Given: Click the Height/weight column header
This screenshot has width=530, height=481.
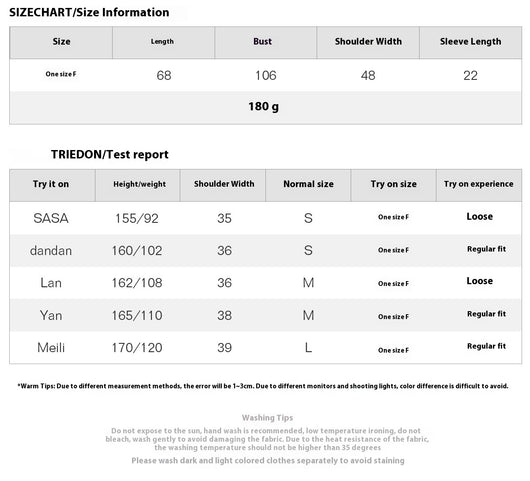Looking at the screenshot, I should [138, 185].
